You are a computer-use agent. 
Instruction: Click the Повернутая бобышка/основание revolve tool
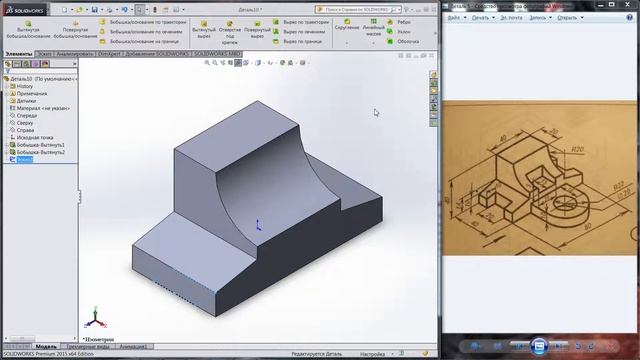click(76, 30)
